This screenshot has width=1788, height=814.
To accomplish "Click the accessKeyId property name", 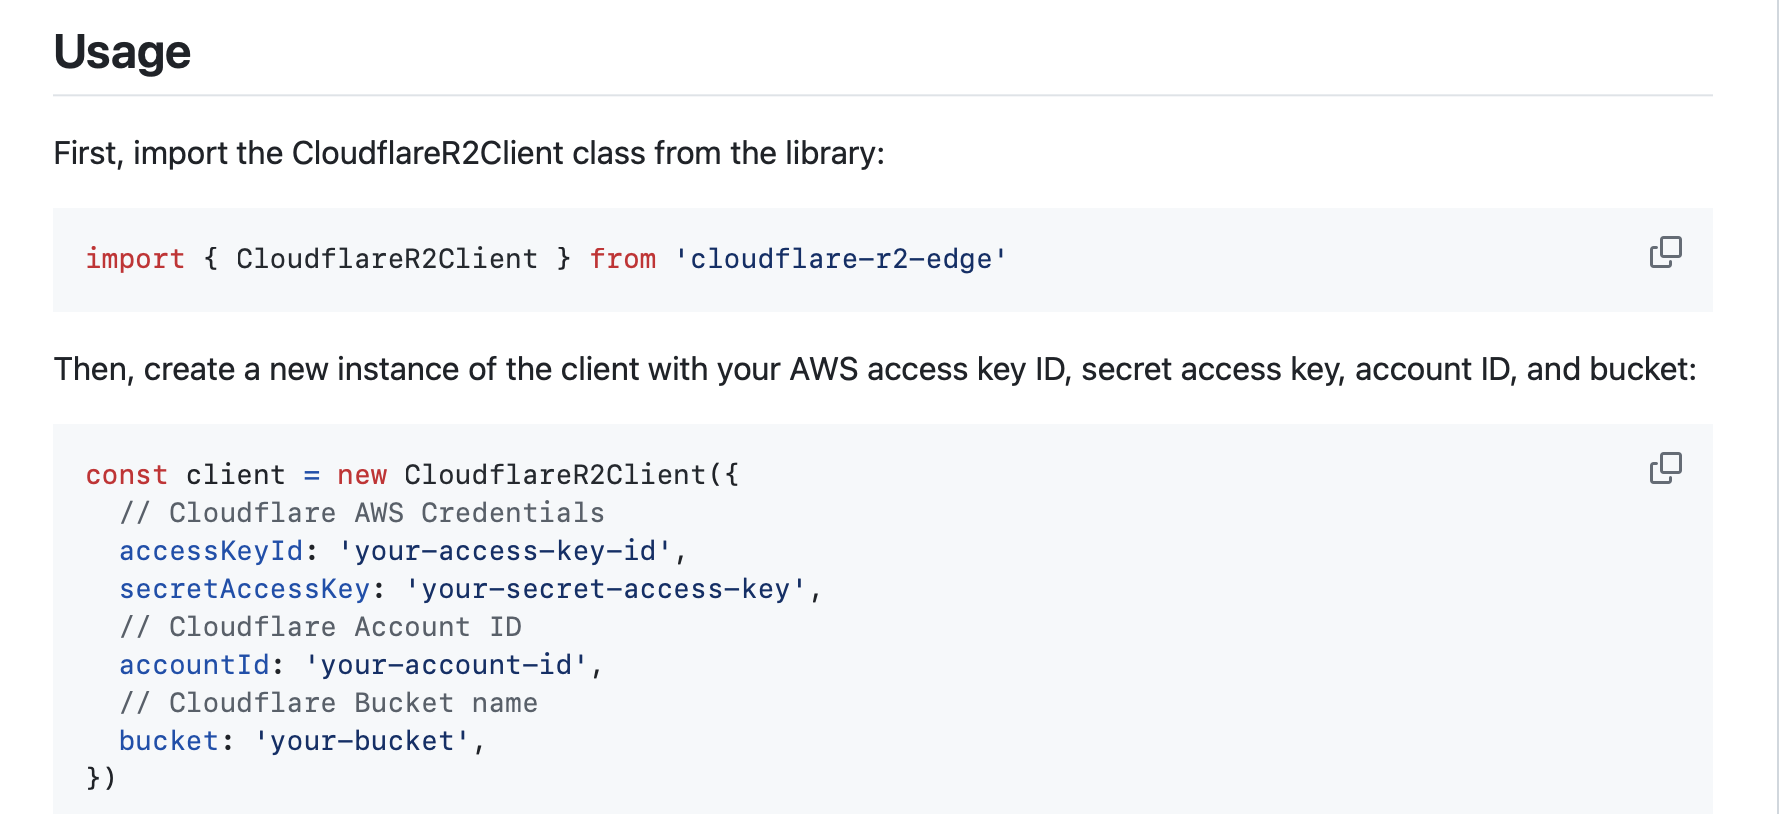I will pyautogui.click(x=211, y=551).
